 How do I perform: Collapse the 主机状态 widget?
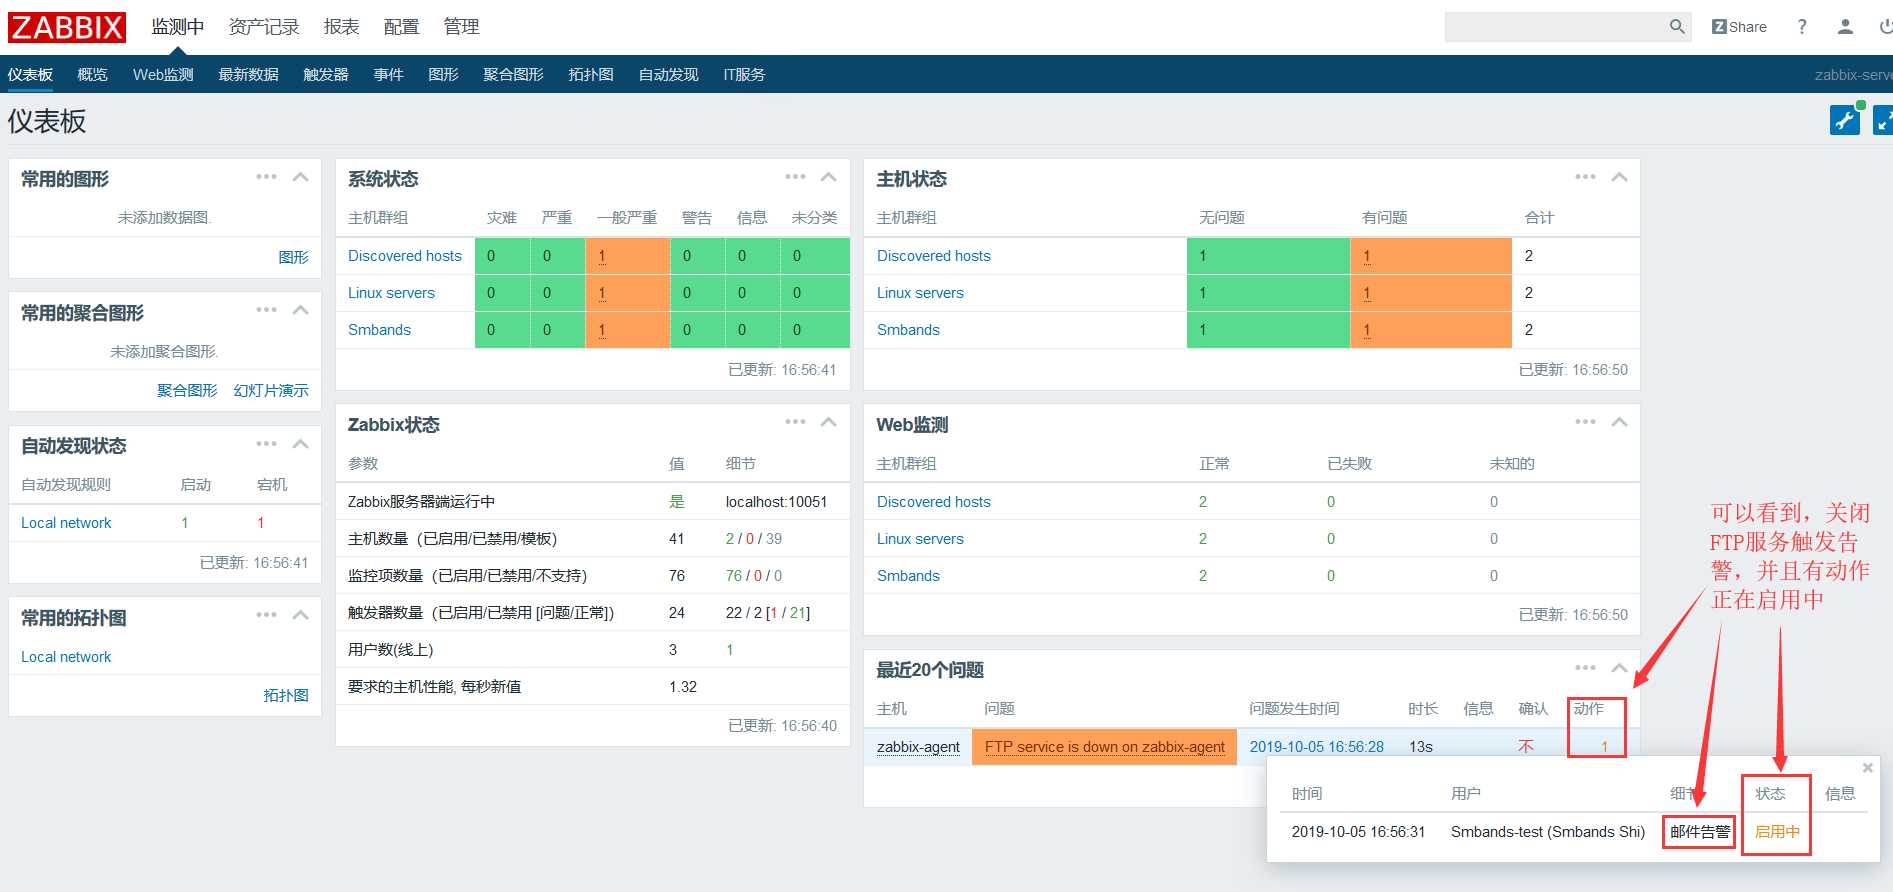click(x=1619, y=177)
